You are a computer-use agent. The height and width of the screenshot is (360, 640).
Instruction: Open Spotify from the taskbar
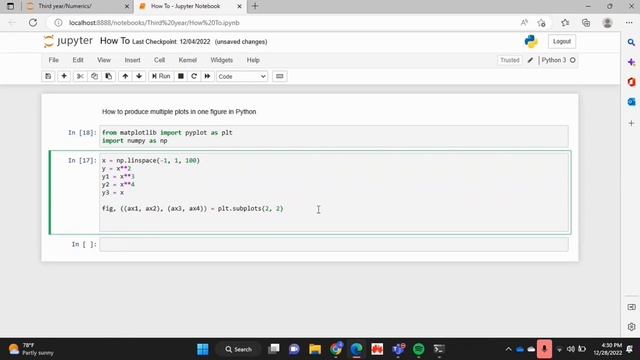coord(418,349)
